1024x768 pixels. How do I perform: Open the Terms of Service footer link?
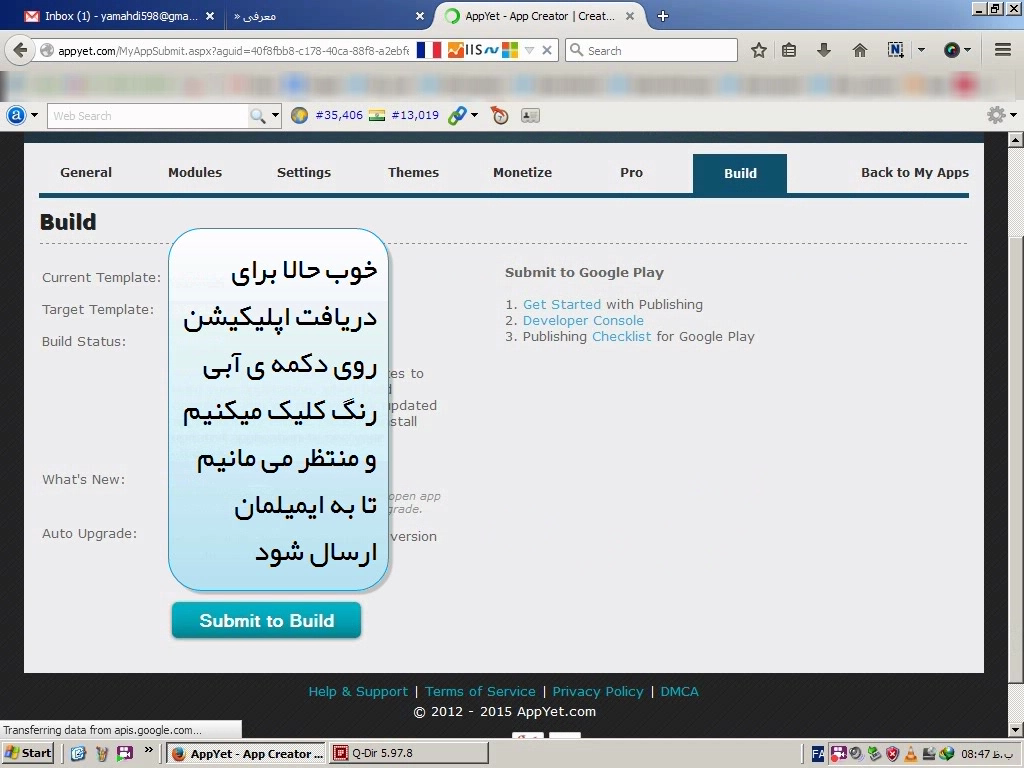point(480,692)
